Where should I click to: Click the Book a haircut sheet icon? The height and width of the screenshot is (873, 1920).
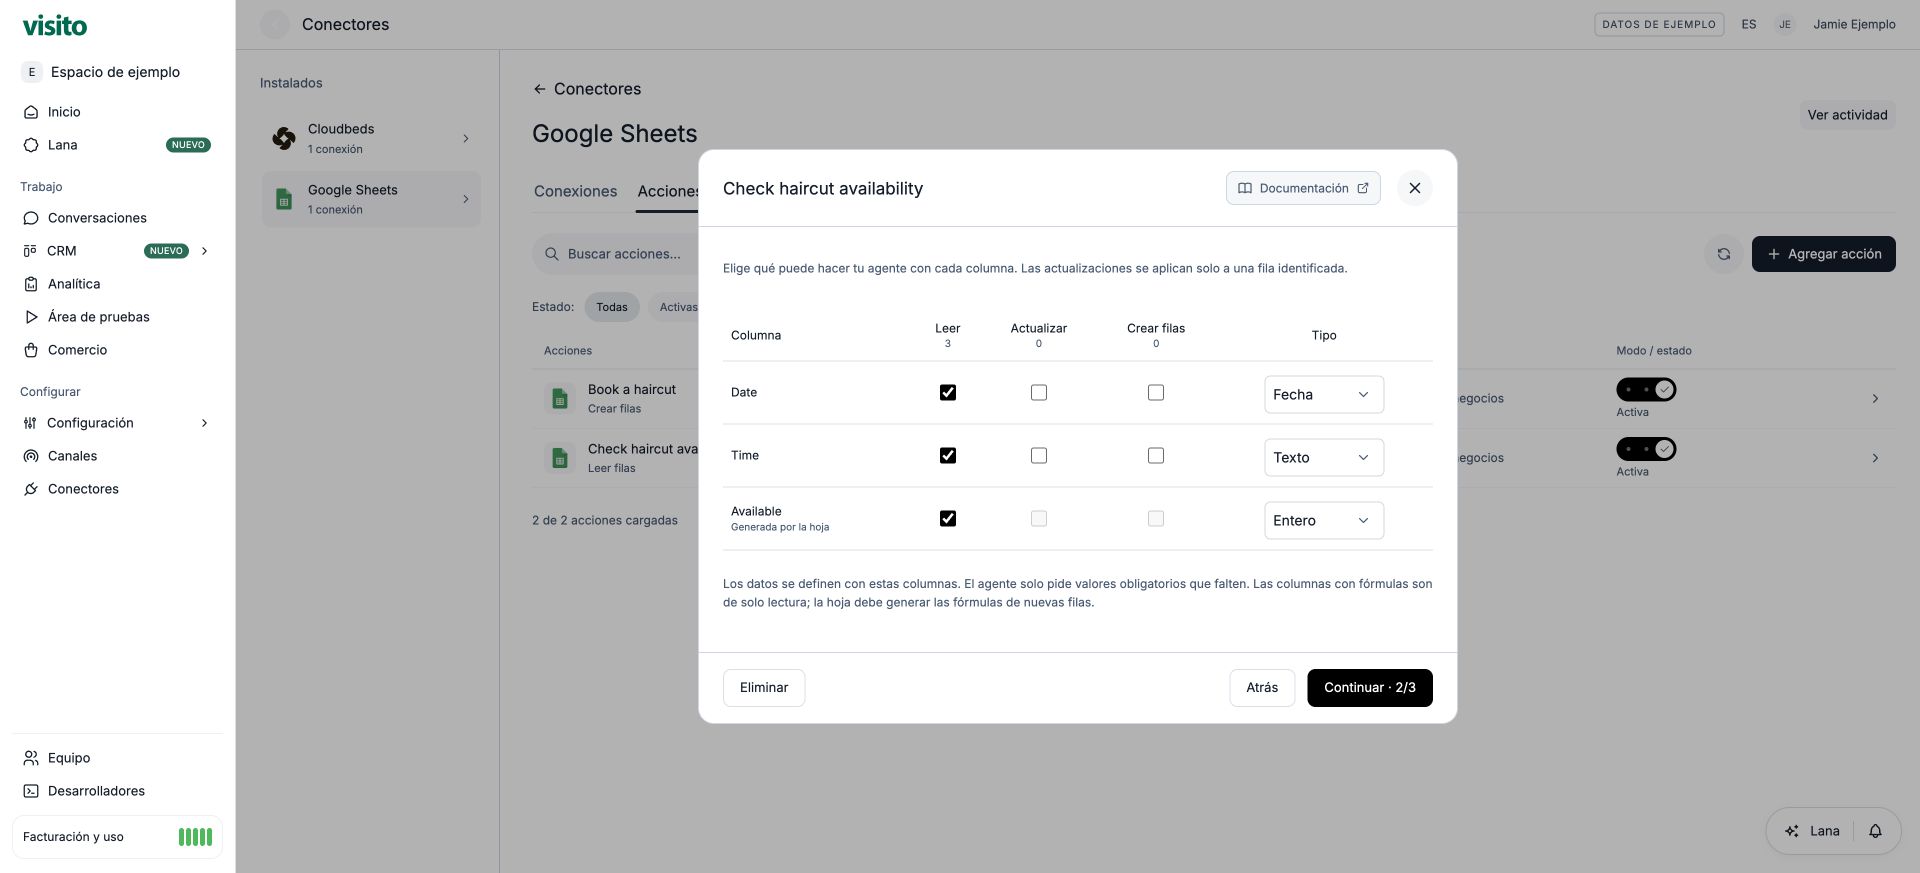point(560,398)
